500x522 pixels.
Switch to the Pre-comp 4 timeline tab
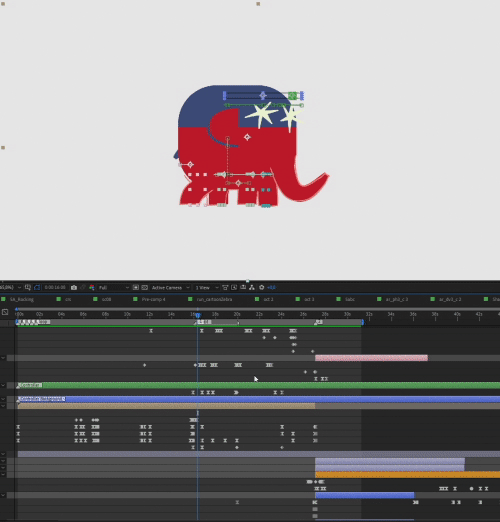(x=153, y=299)
